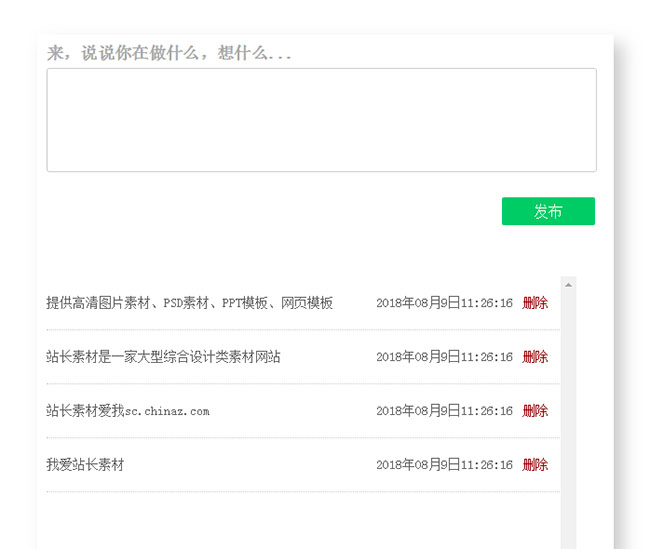Click timestamp of the 提供高清图片素材 post
This screenshot has width=650, height=549.
pos(444,303)
